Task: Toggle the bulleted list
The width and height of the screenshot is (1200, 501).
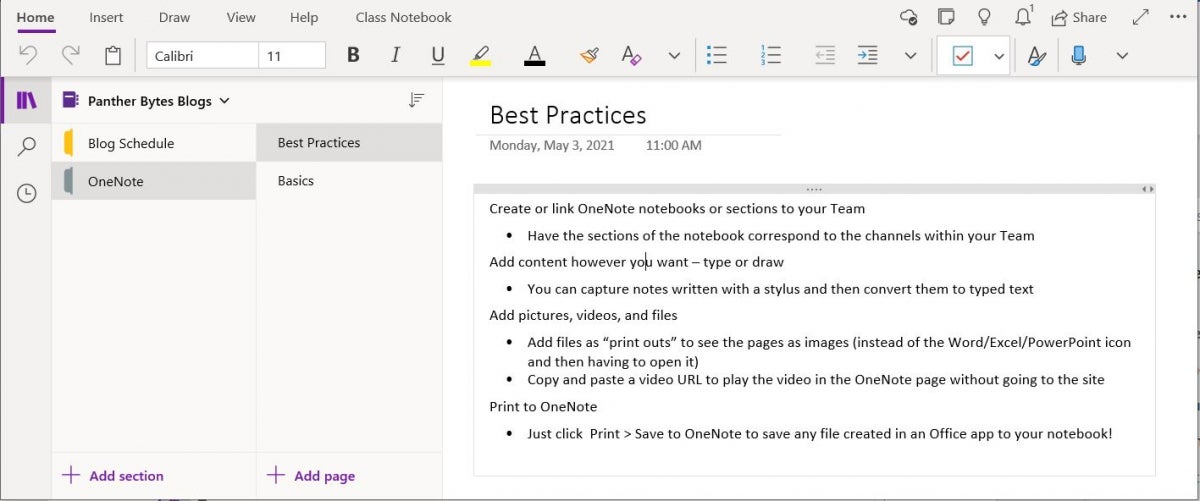Action: [x=716, y=56]
